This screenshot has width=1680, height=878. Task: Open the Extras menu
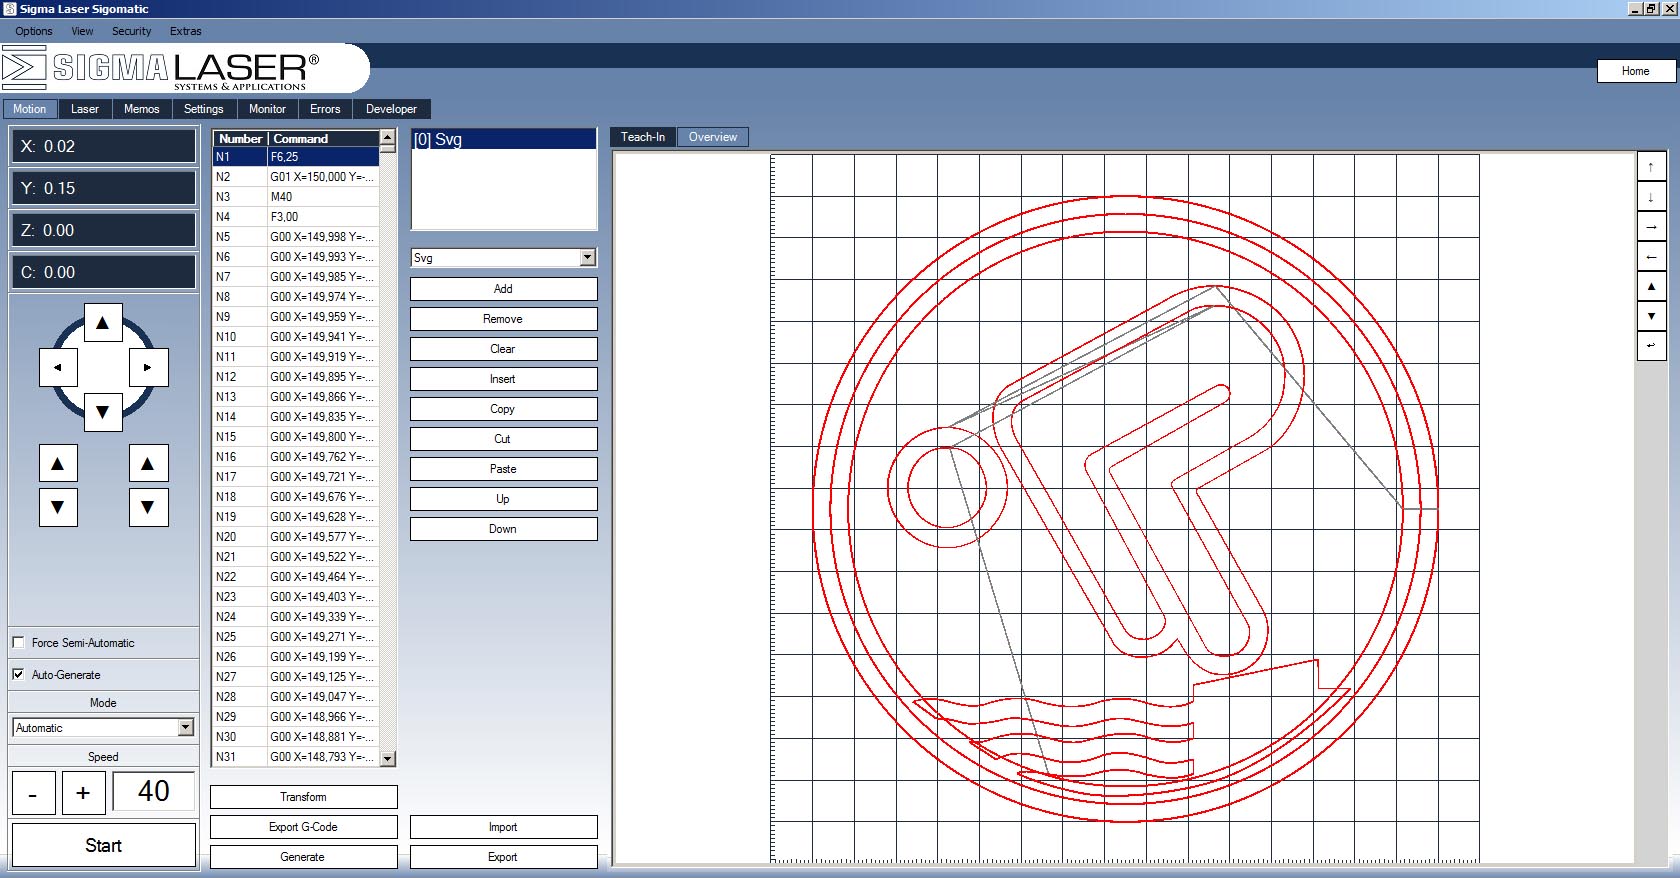point(185,31)
